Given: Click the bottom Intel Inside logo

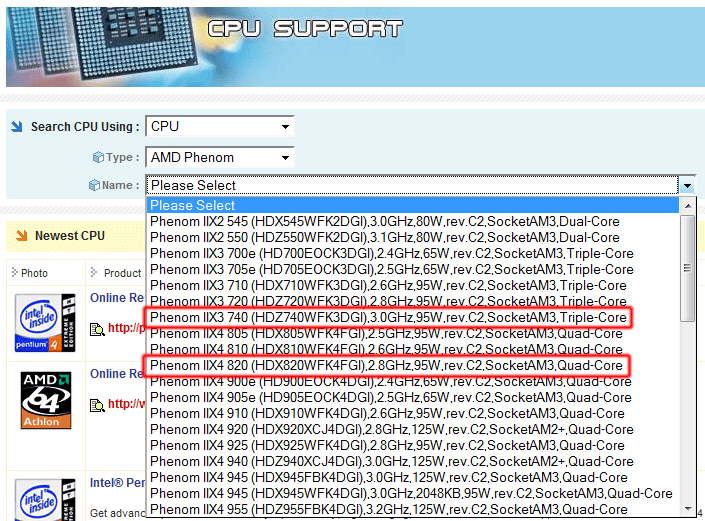Looking at the screenshot, I should click(x=45, y=499).
